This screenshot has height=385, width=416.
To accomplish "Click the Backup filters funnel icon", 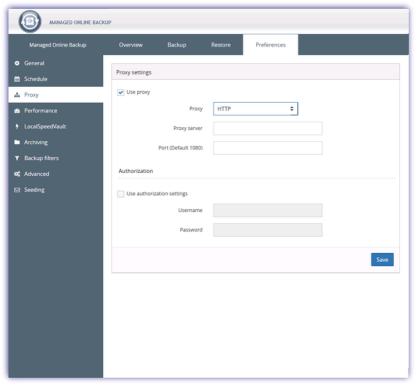I will click(x=17, y=158).
